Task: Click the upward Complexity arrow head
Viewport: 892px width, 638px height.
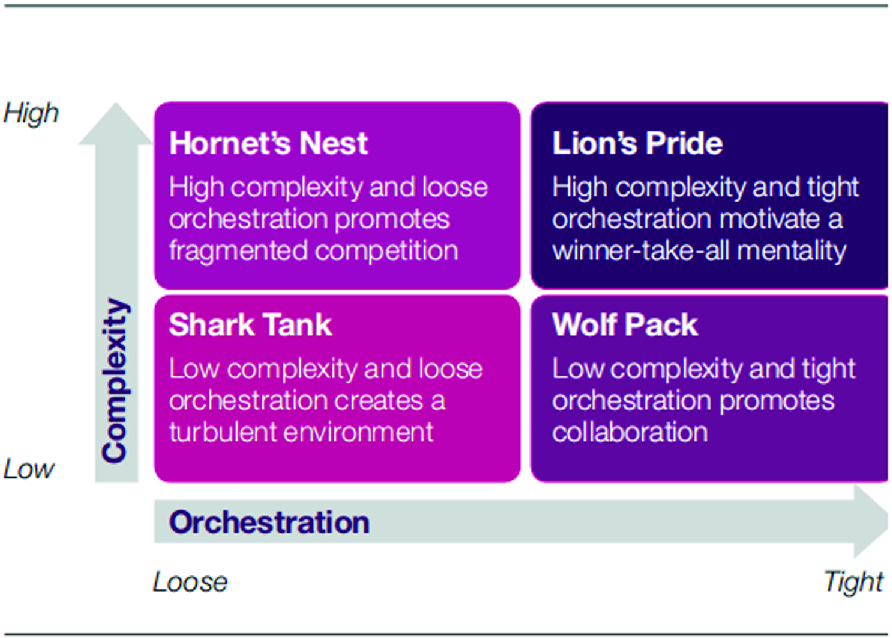Action: pos(116,124)
